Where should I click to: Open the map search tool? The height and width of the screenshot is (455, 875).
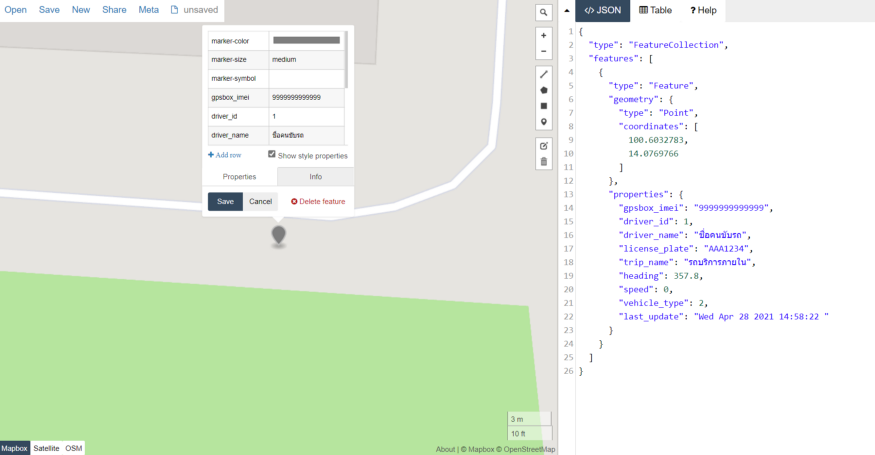[x=543, y=12]
